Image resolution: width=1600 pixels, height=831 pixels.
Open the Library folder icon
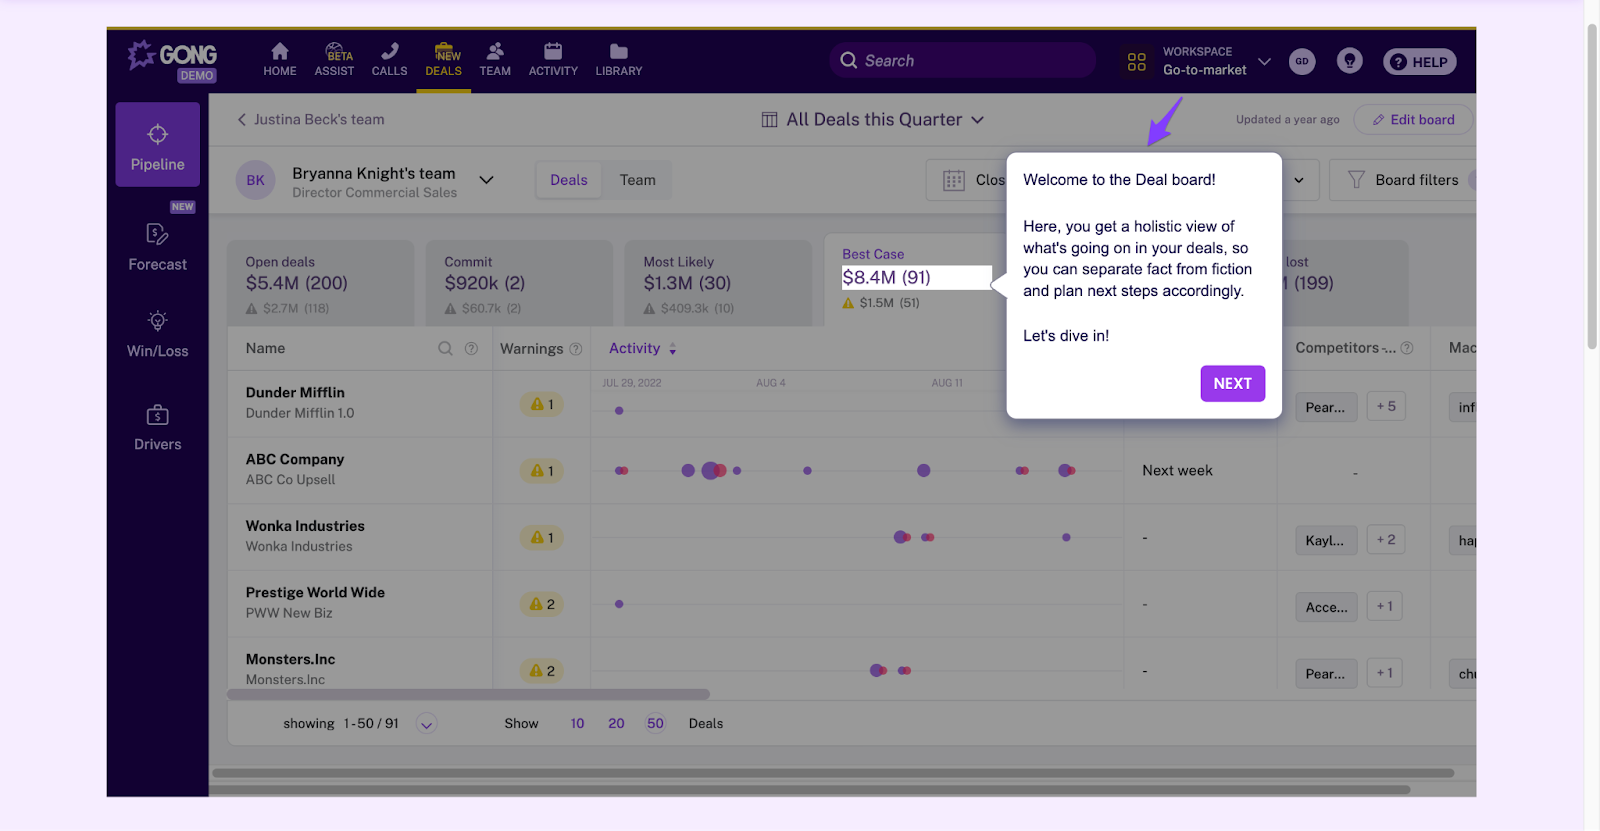619,60
